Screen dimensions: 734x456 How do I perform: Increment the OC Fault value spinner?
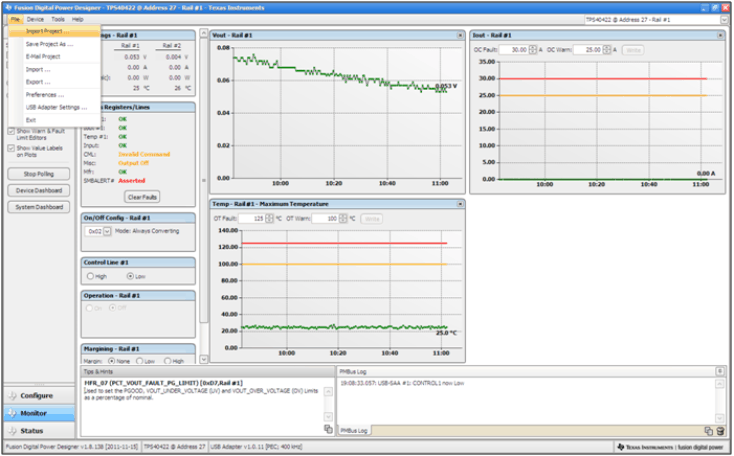tap(531, 47)
